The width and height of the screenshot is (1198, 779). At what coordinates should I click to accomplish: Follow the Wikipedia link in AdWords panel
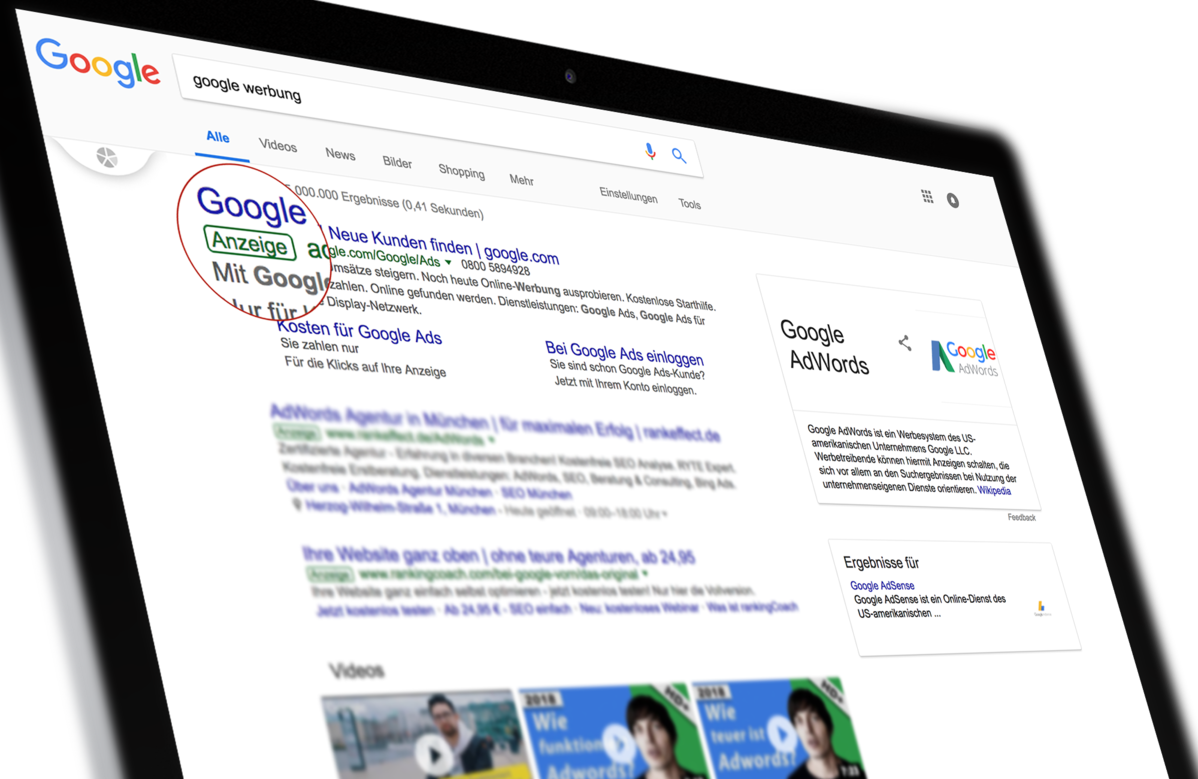click(x=994, y=490)
